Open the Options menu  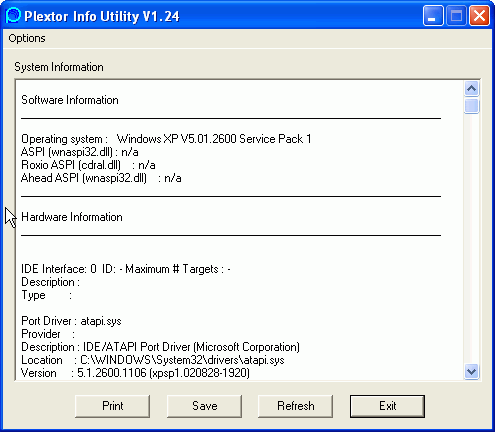pos(27,38)
